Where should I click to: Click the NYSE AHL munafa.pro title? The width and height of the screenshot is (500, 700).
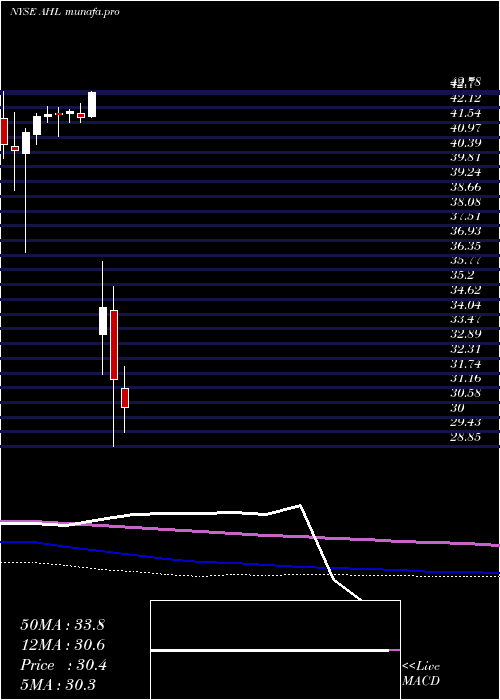pyautogui.click(x=65, y=12)
